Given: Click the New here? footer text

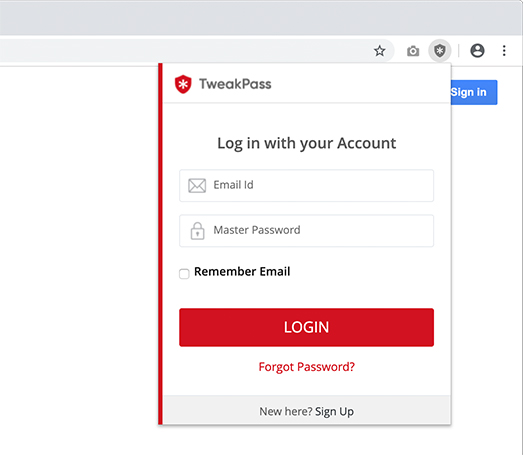Looking at the screenshot, I should tap(286, 412).
